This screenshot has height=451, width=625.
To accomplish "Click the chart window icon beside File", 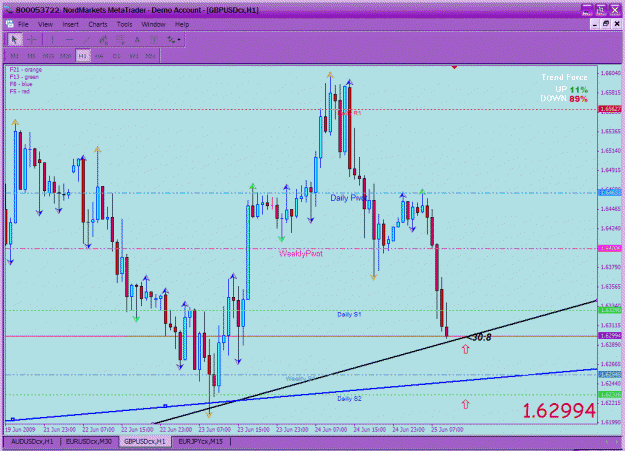I will [x=10, y=24].
